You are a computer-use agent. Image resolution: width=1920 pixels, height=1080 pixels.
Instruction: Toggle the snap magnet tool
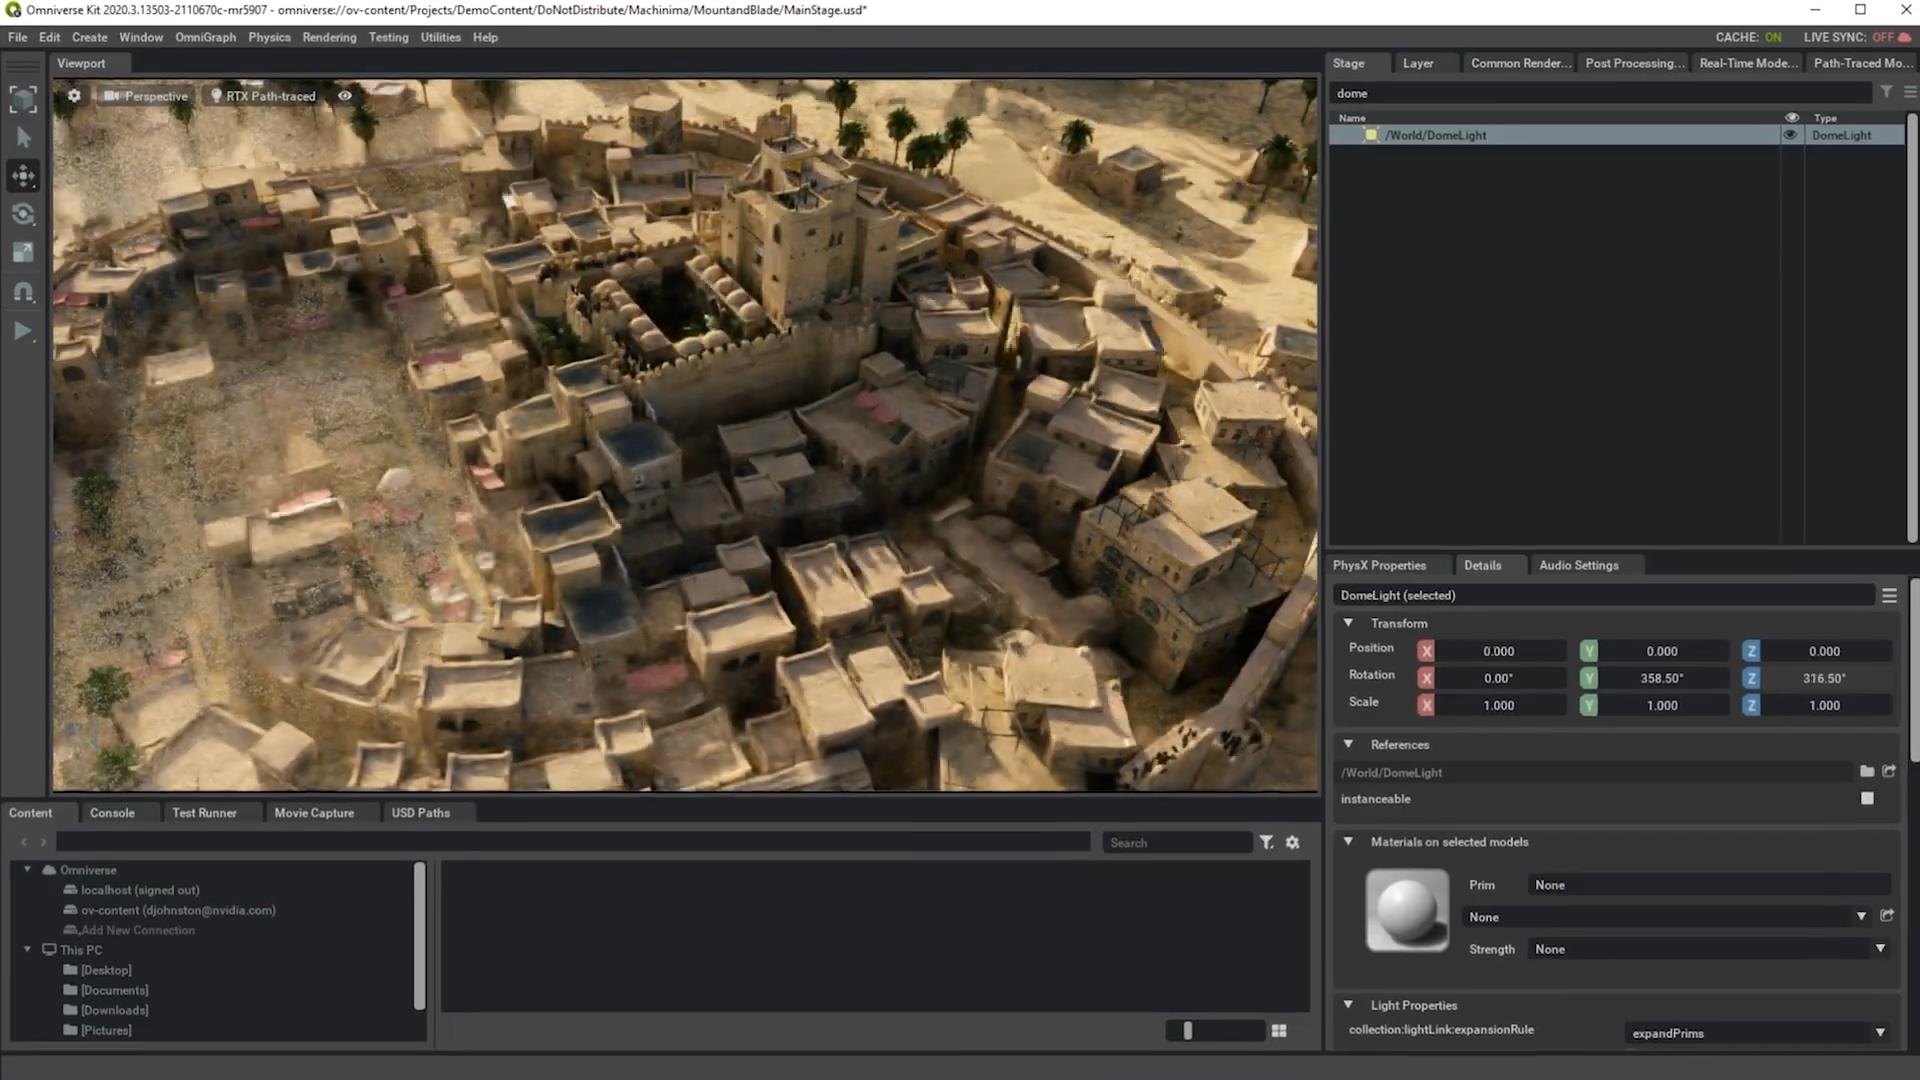click(x=23, y=292)
